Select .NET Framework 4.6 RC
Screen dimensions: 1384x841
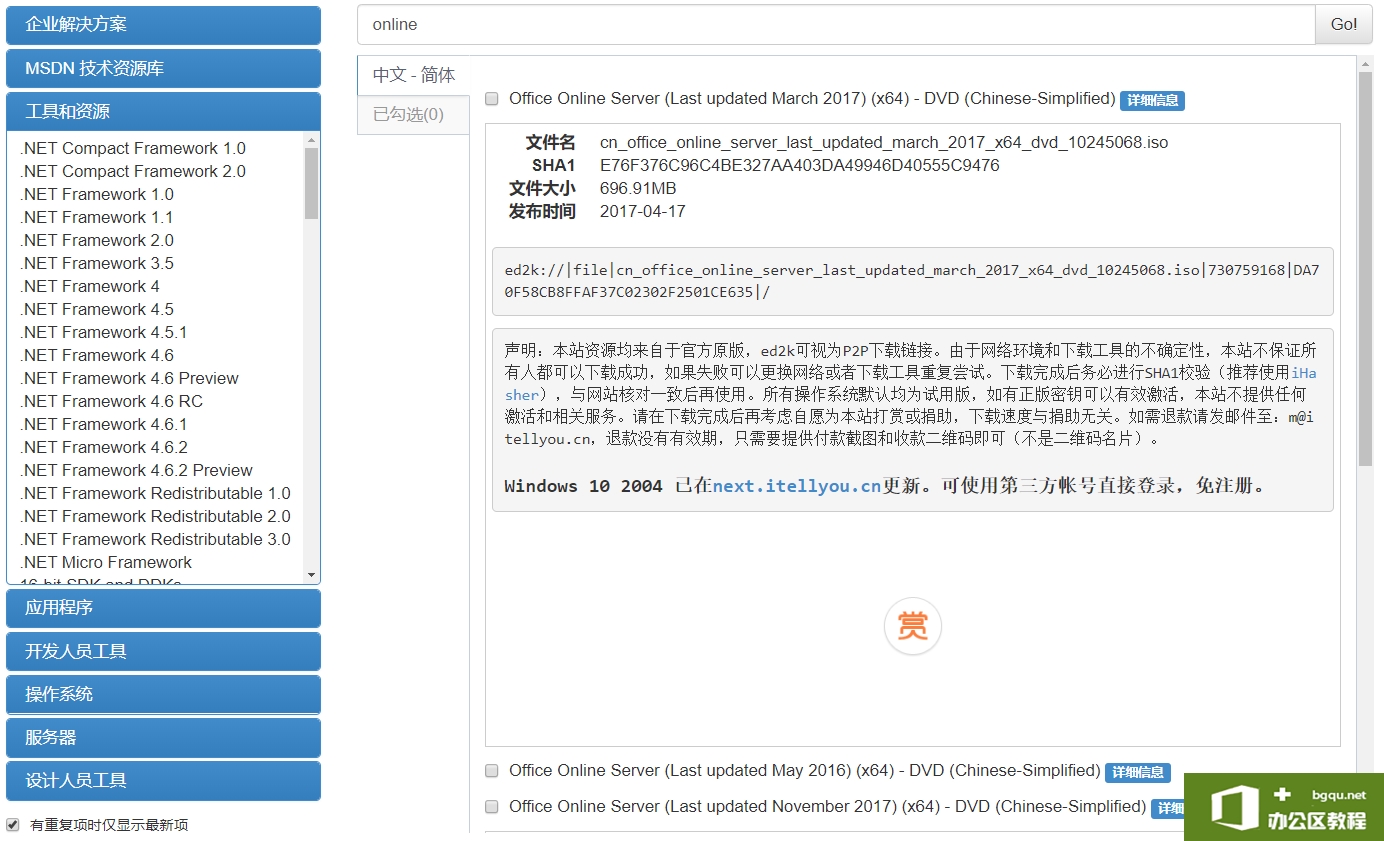click(111, 401)
